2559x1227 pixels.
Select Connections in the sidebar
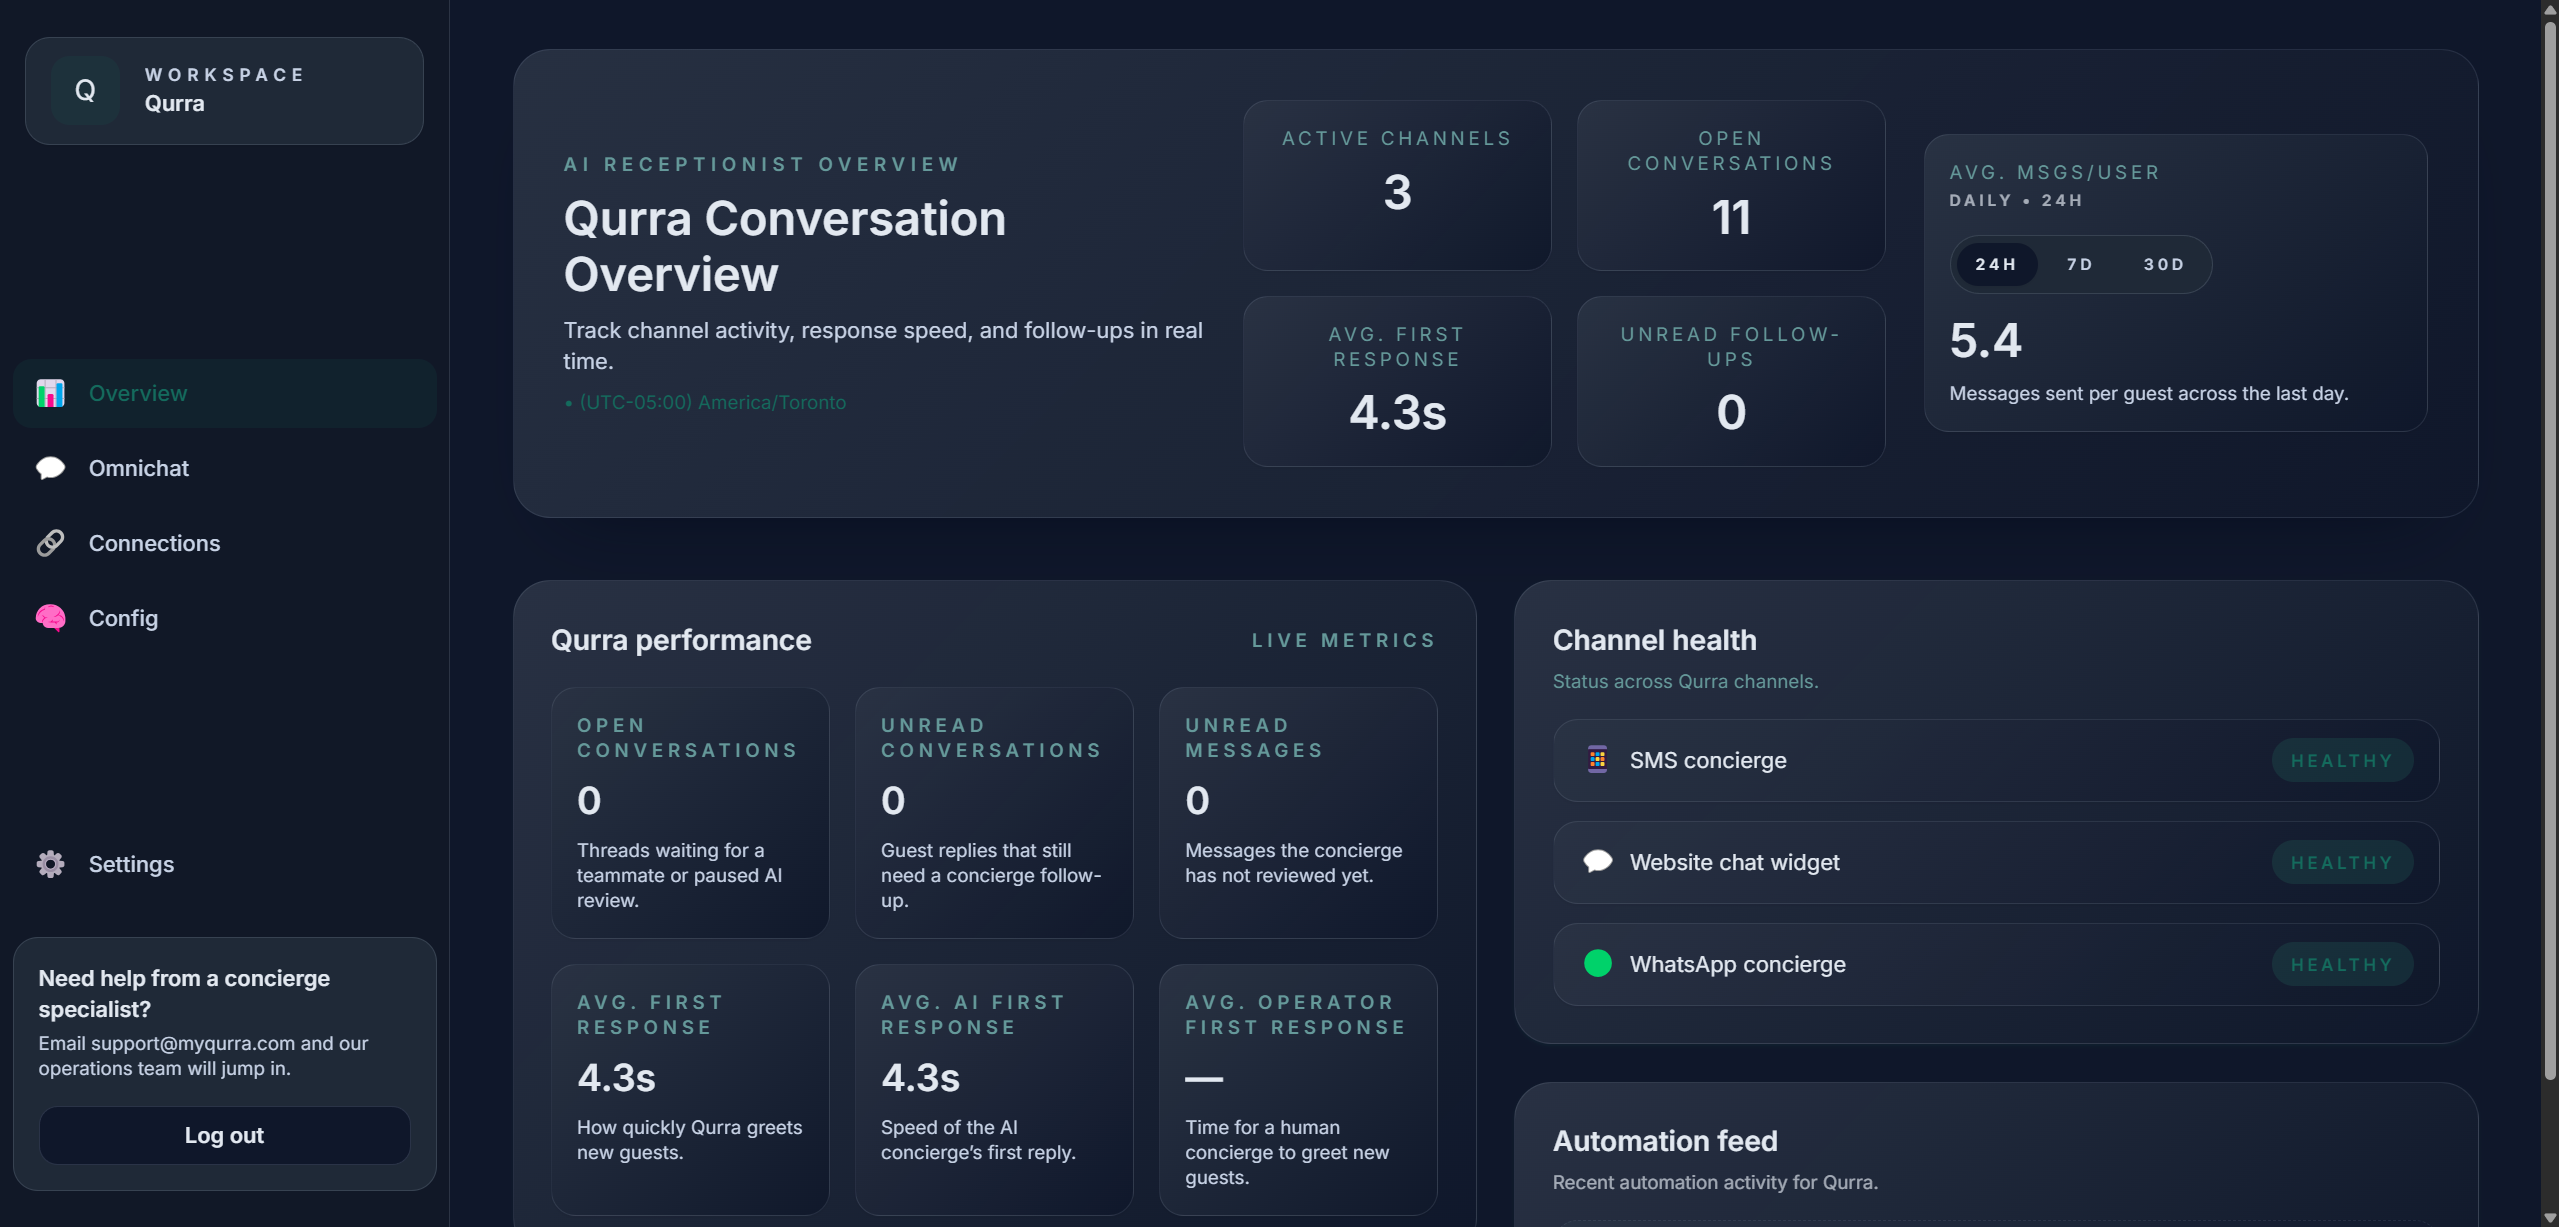point(155,542)
